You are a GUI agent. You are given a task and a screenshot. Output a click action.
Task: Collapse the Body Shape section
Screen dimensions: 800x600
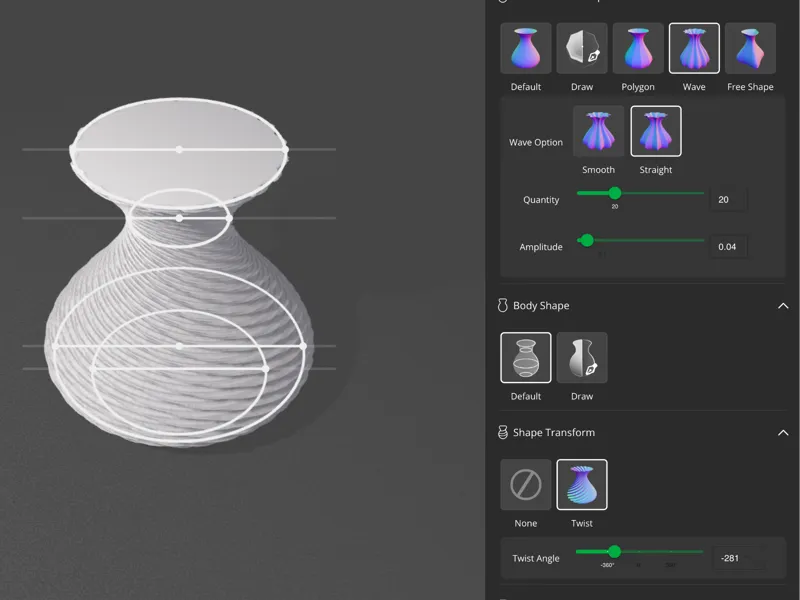[x=783, y=306]
